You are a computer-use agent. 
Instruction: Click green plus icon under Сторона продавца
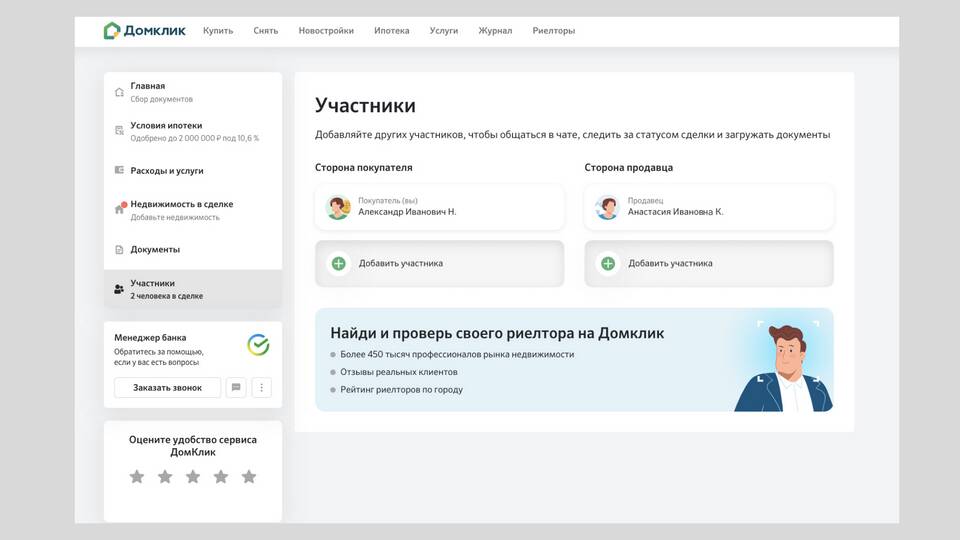point(608,263)
